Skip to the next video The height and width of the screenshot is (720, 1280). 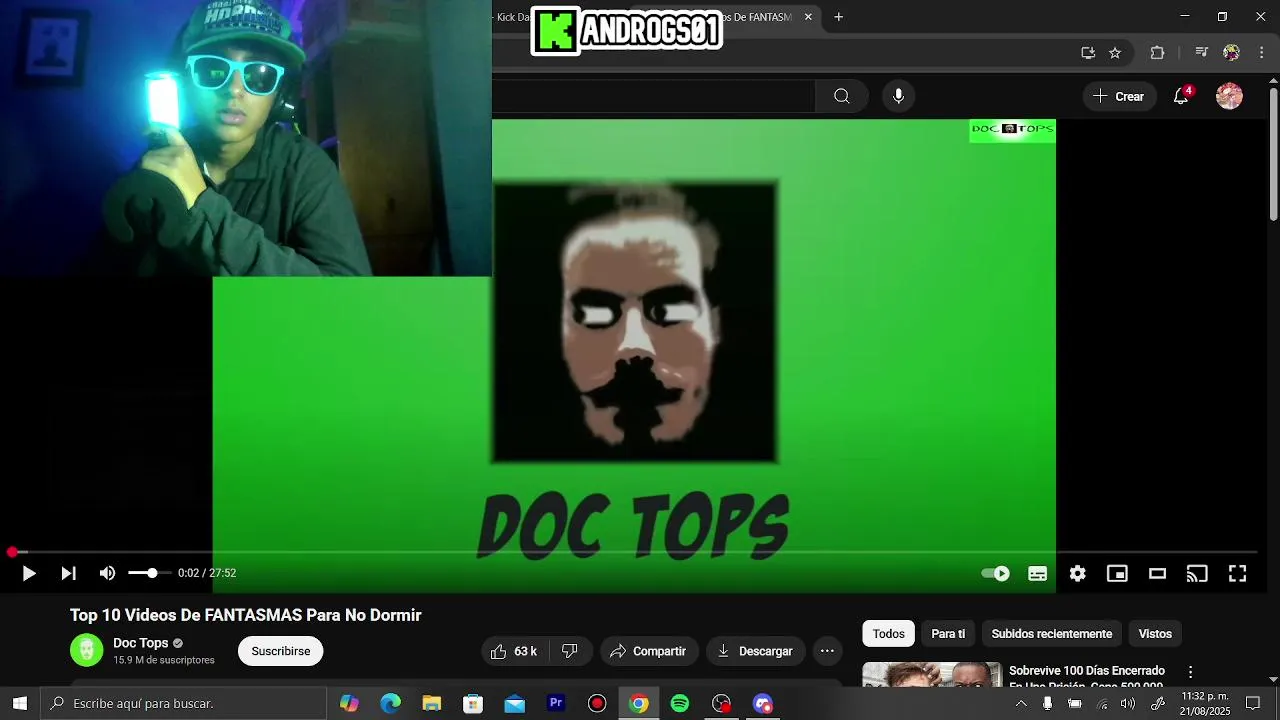(x=68, y=573)
